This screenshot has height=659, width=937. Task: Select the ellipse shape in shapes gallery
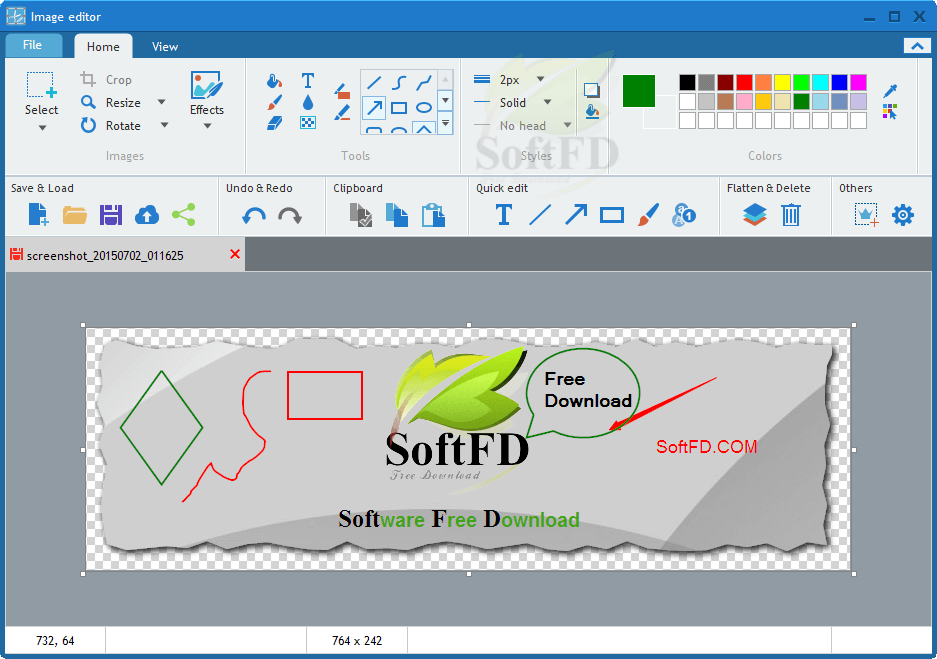pos(424,108)
